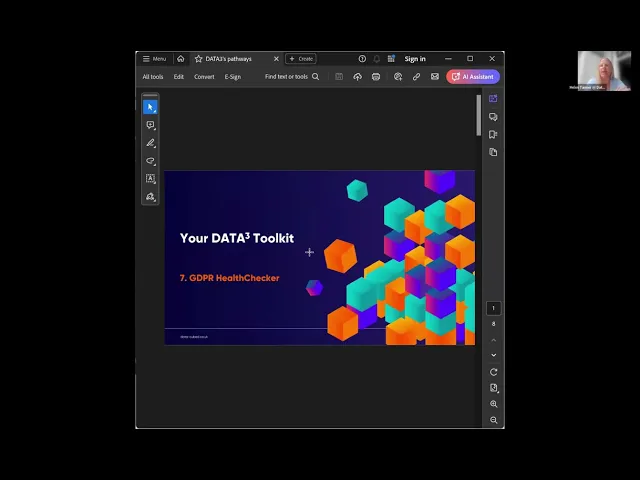Click the Zoom in magnifier
Image resolution: width=640 pixels, height=480 pixels.
(x=493, y=404)
